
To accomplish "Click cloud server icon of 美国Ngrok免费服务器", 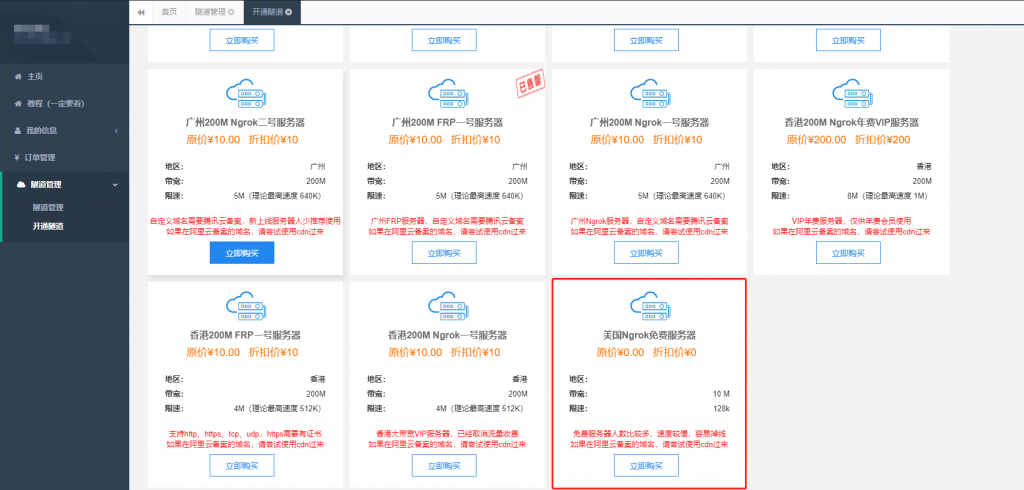I will coord(649,308).
